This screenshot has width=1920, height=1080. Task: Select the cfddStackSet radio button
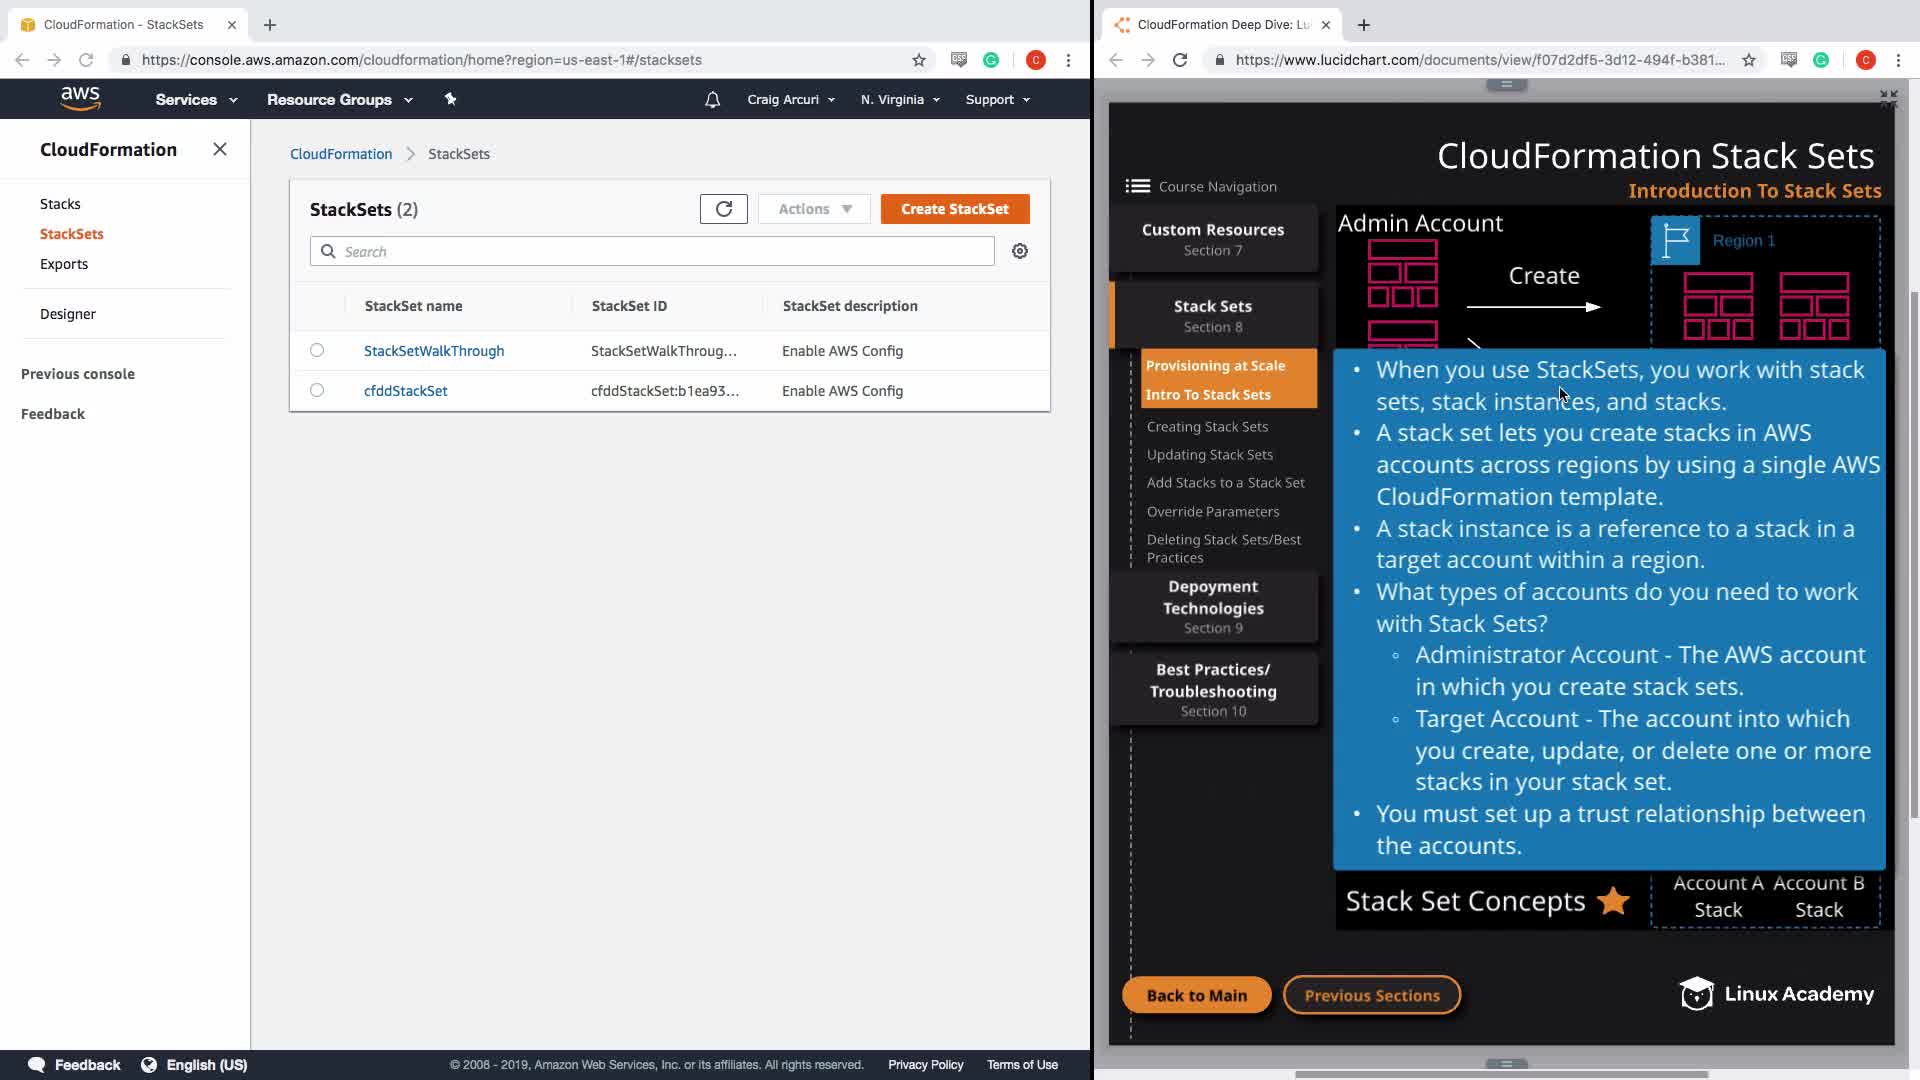(317, 390)
